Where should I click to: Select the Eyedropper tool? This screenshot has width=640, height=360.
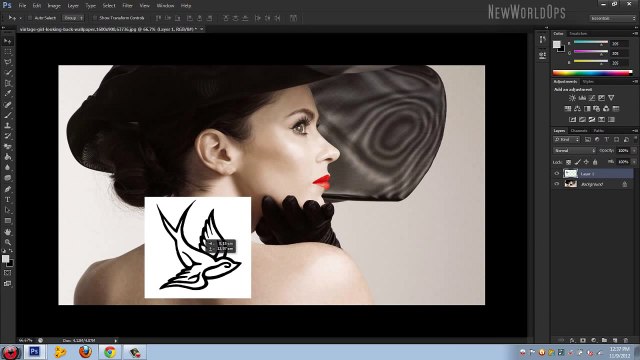tap(8, 94)
